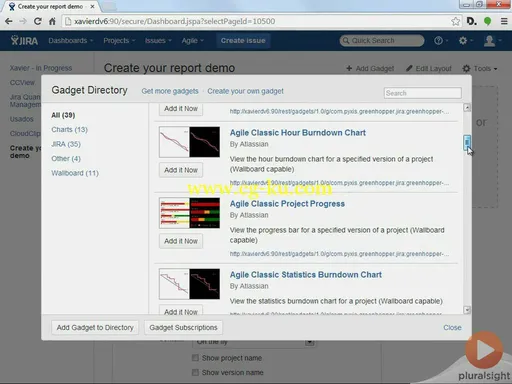Open the browser home page icon
This screenshot has height=384, width=512.
click(x=52, y=21)
